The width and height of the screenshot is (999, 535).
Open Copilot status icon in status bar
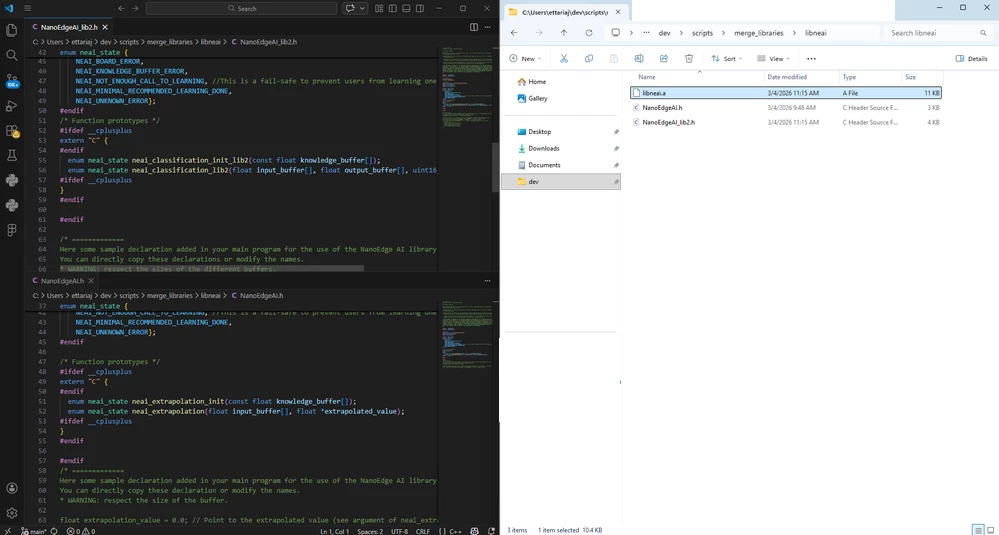pos(474,531)
